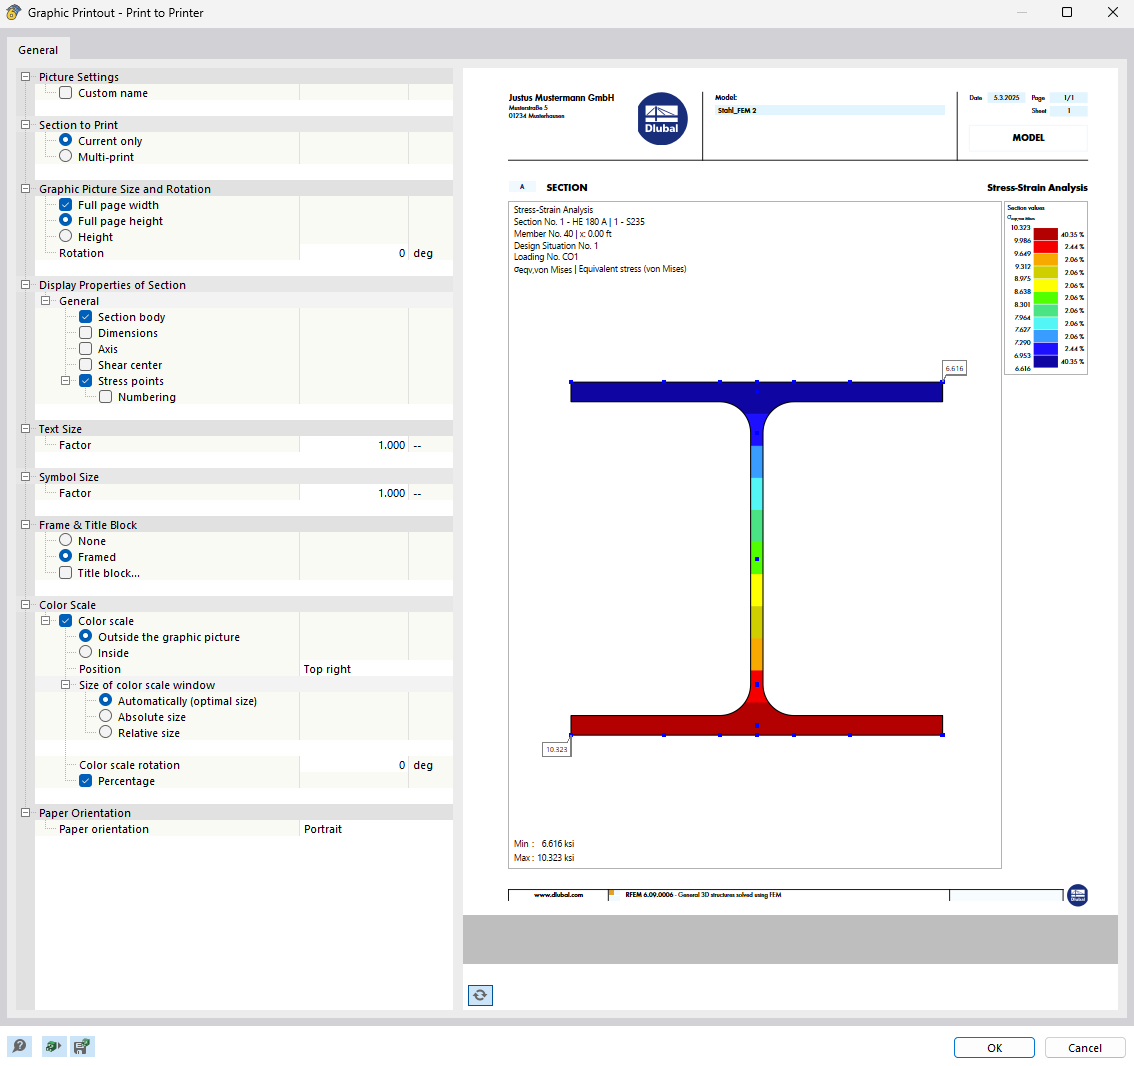The width and height of the screenshot is (1134, 1066).
Task: Click the small Dlubal logo in preview footer
Action: [x=1078, y=895]
